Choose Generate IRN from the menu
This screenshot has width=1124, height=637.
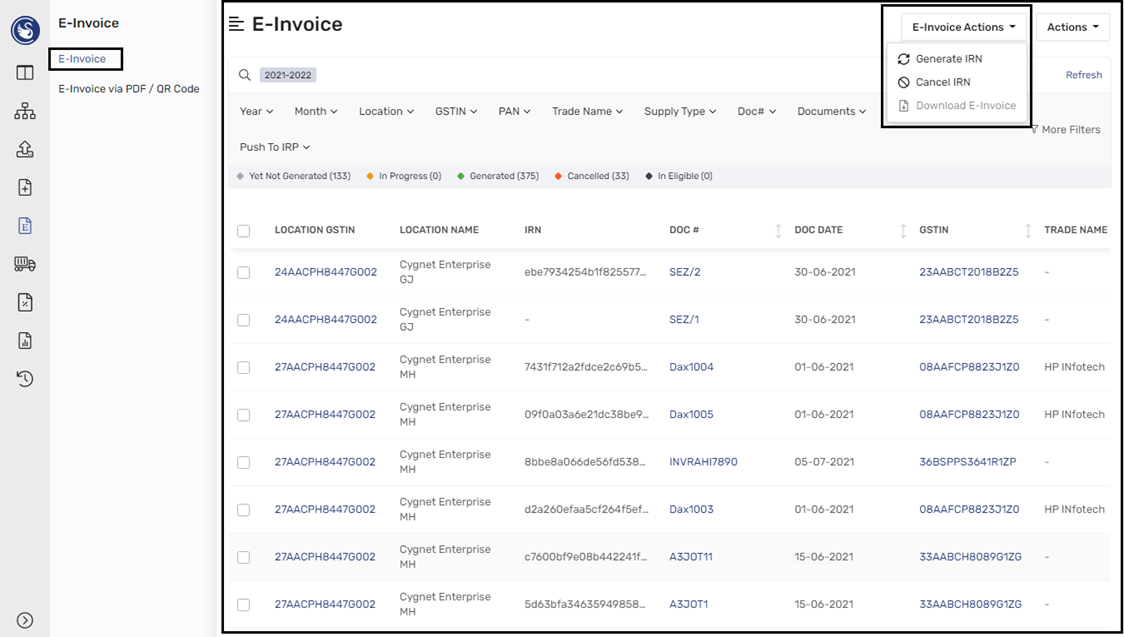click(940, 59)
